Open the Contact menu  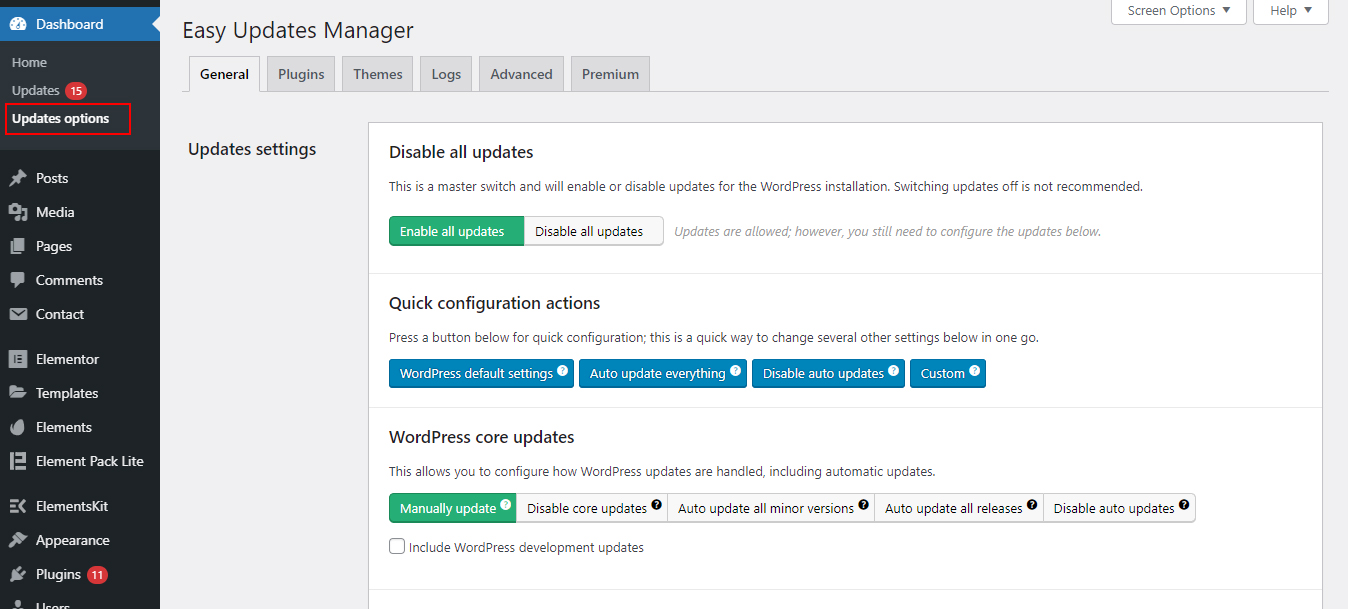coord(80,314)
